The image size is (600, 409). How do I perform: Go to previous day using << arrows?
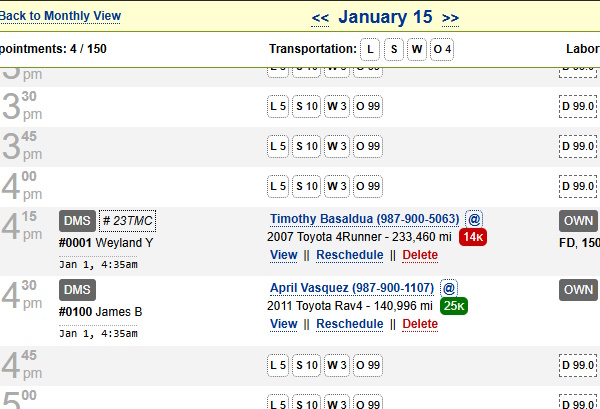click(320, 18)
